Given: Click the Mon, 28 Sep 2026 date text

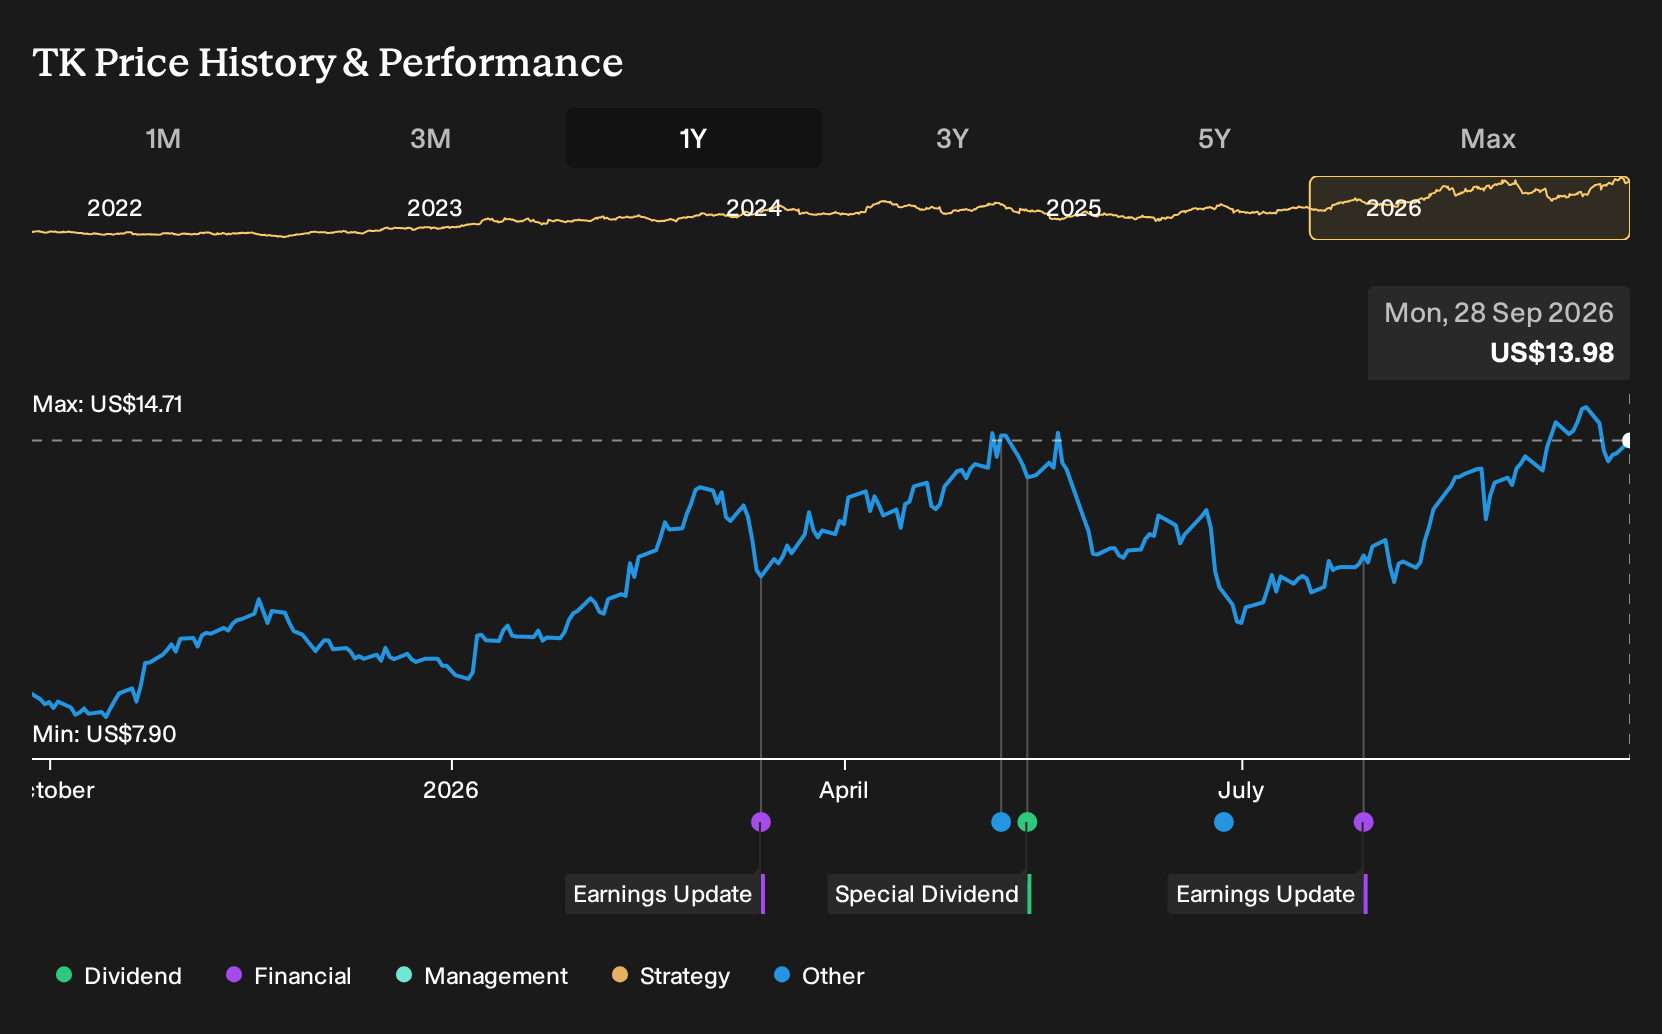Looking at the screenshot, I should pyautogui.click(x=1499, y=313).
